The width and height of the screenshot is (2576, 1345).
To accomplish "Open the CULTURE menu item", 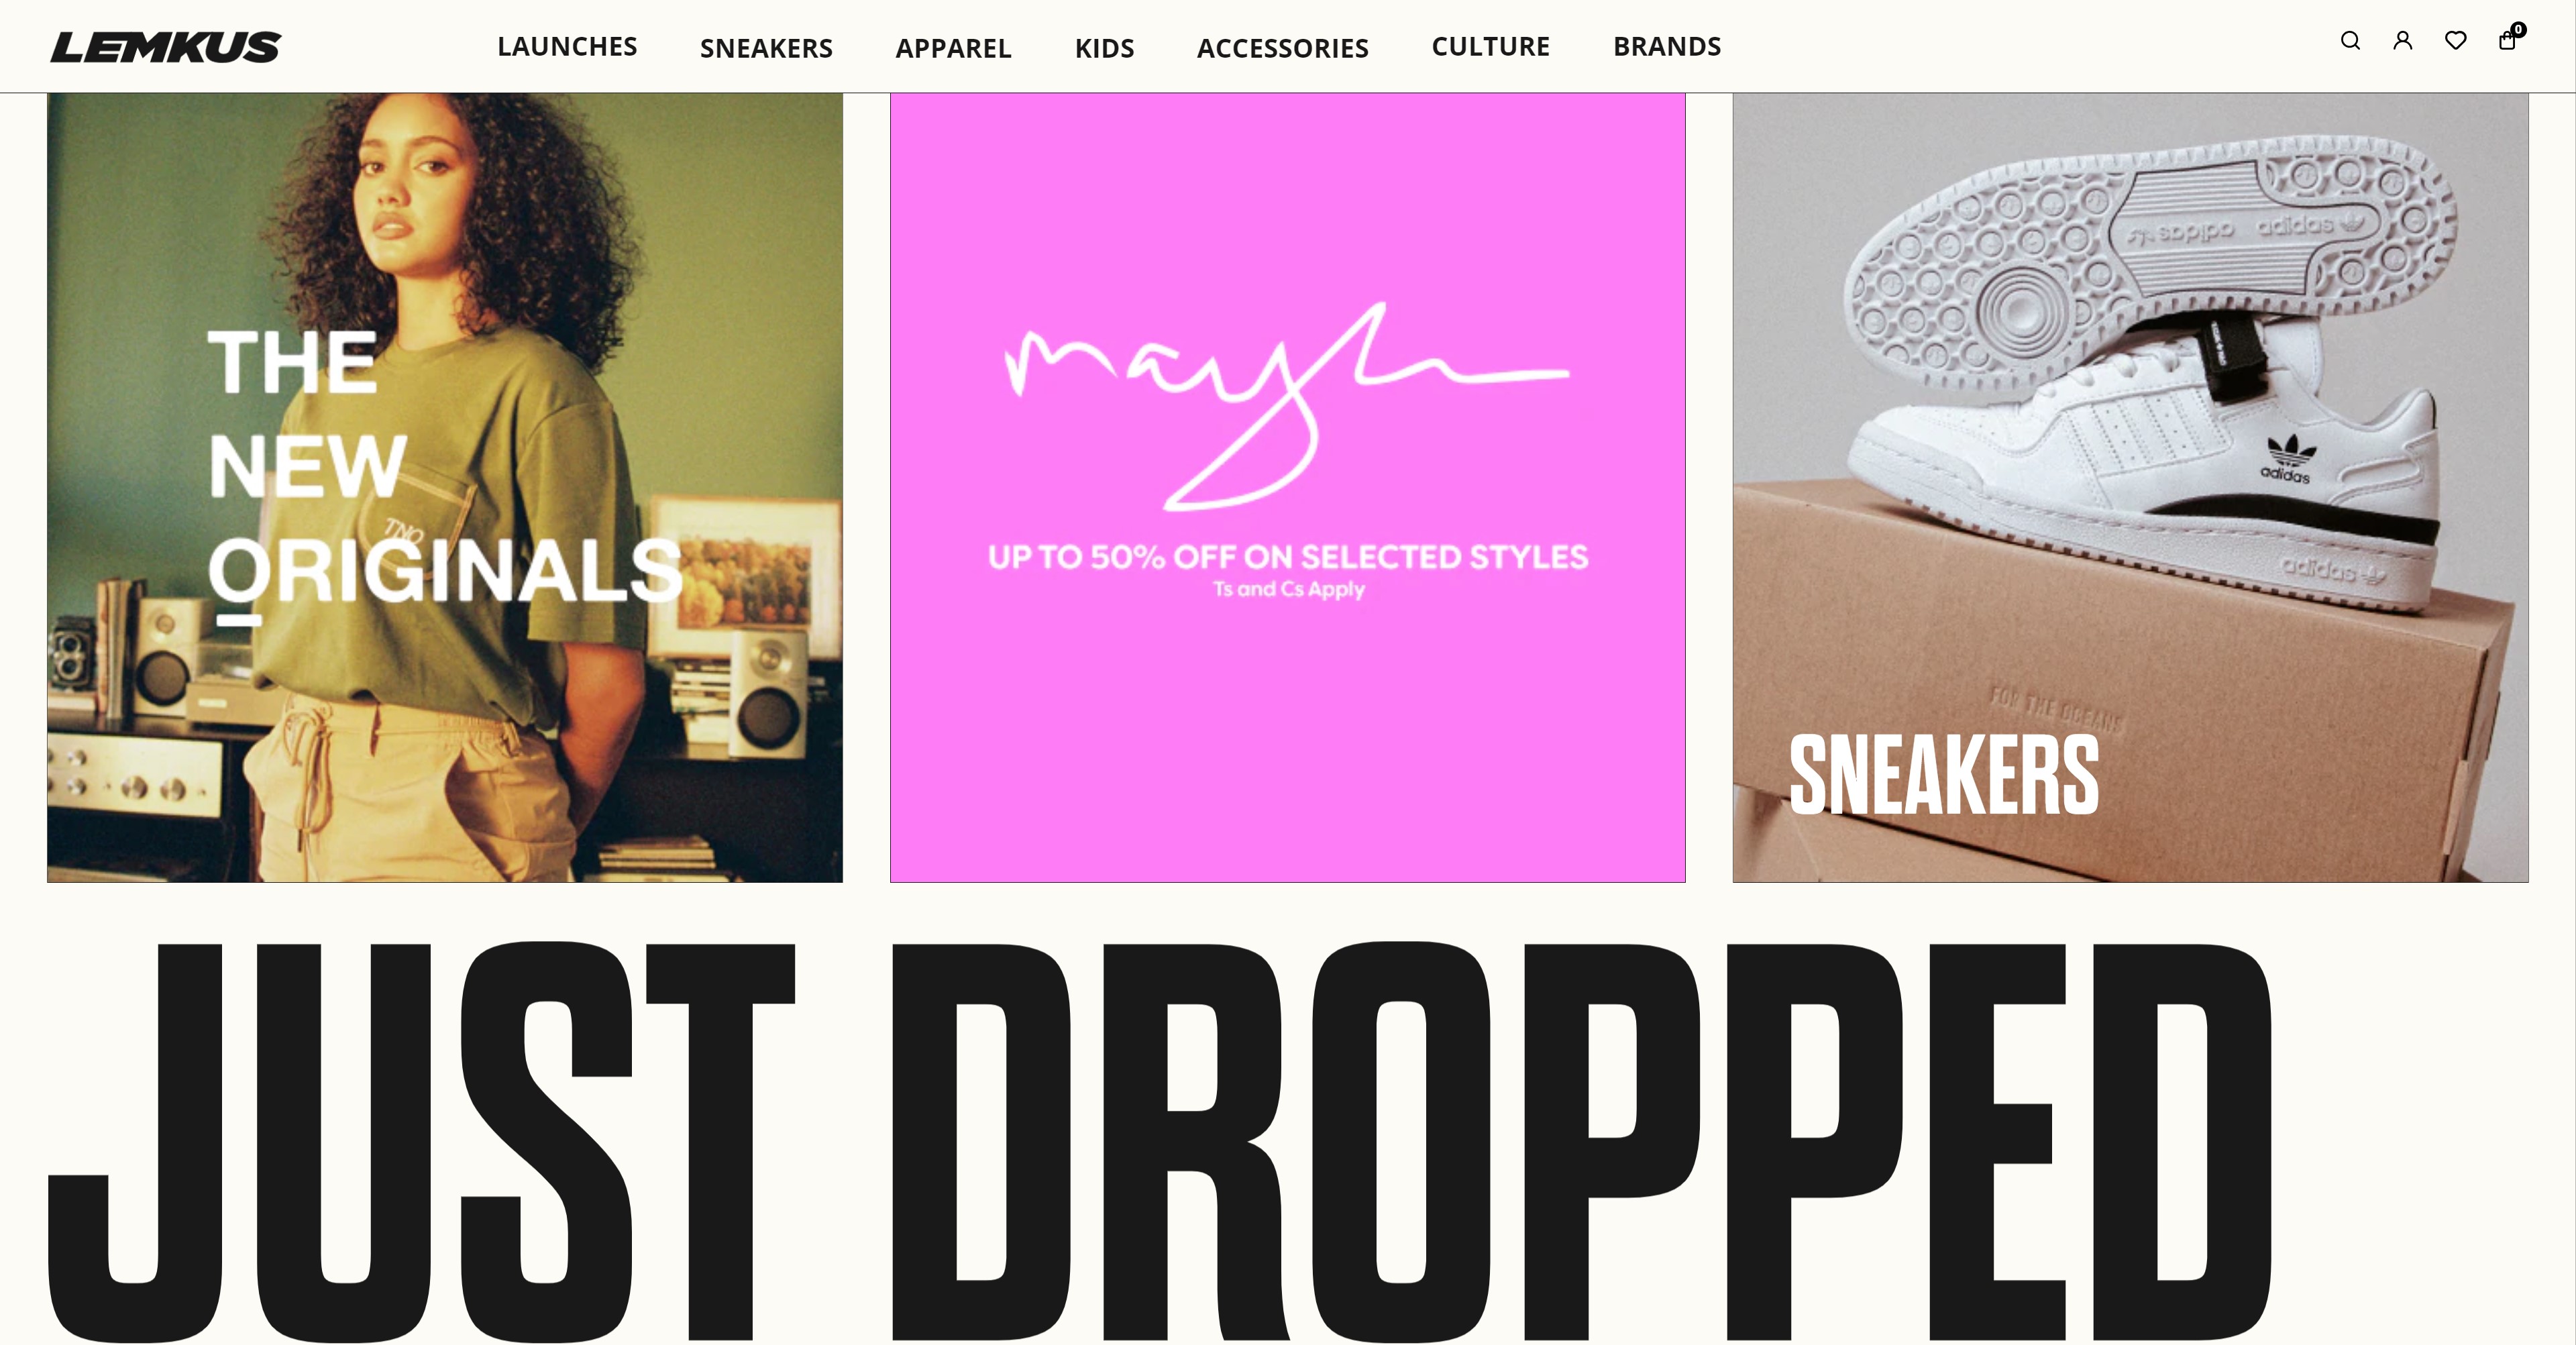I will pyautogui.click(x=1490, y=47).
